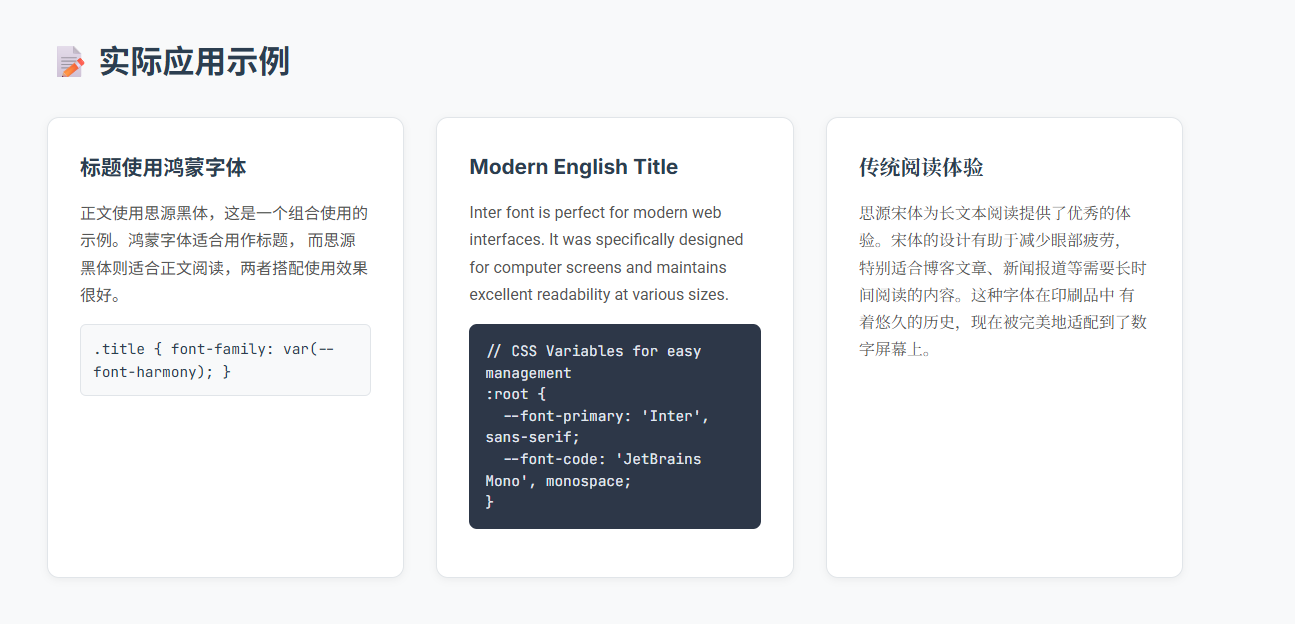Click the line Mono', monospace;
1295x624 pixels.
coord(559,481)
